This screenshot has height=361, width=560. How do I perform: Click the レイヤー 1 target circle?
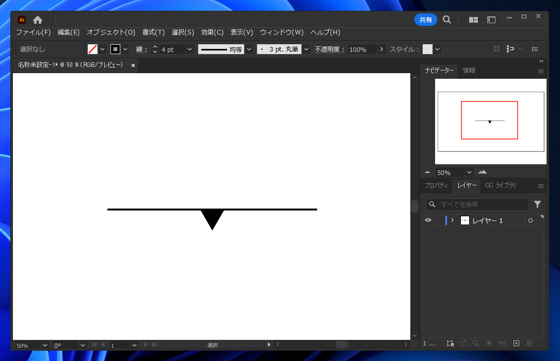[530, 221]
